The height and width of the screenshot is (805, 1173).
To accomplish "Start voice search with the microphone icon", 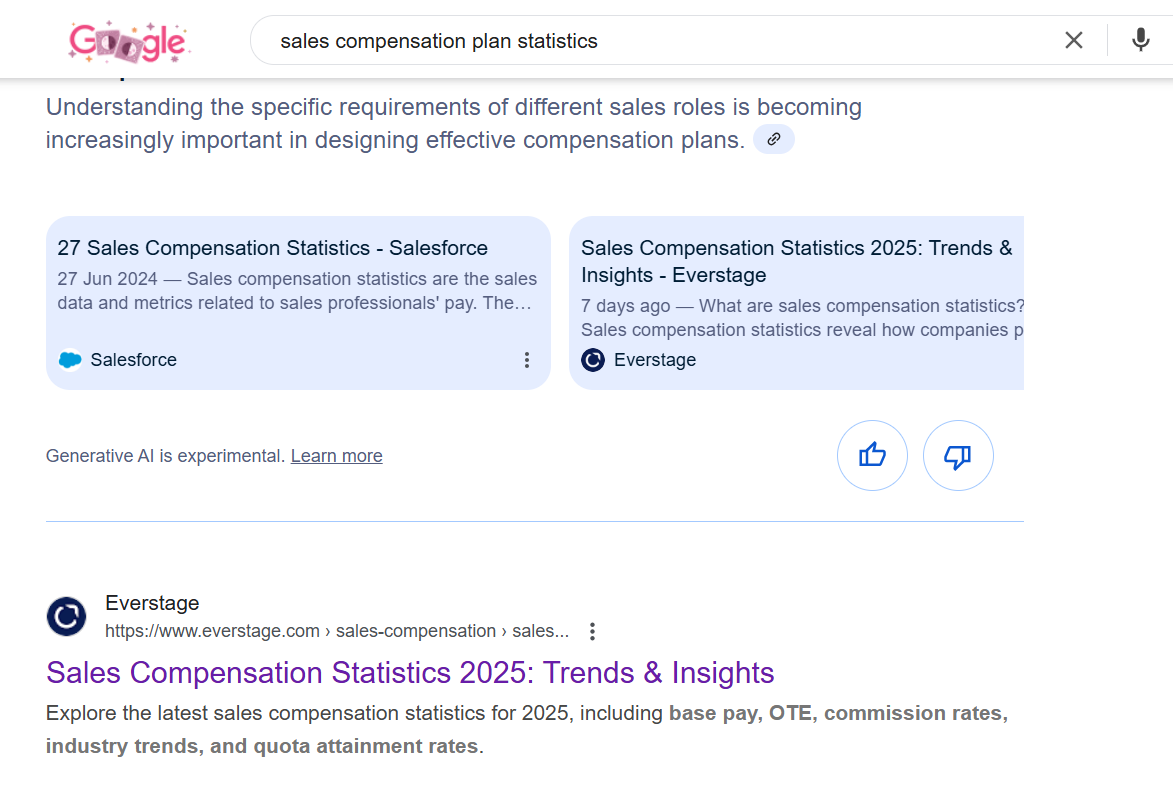I will [1140, 40].
